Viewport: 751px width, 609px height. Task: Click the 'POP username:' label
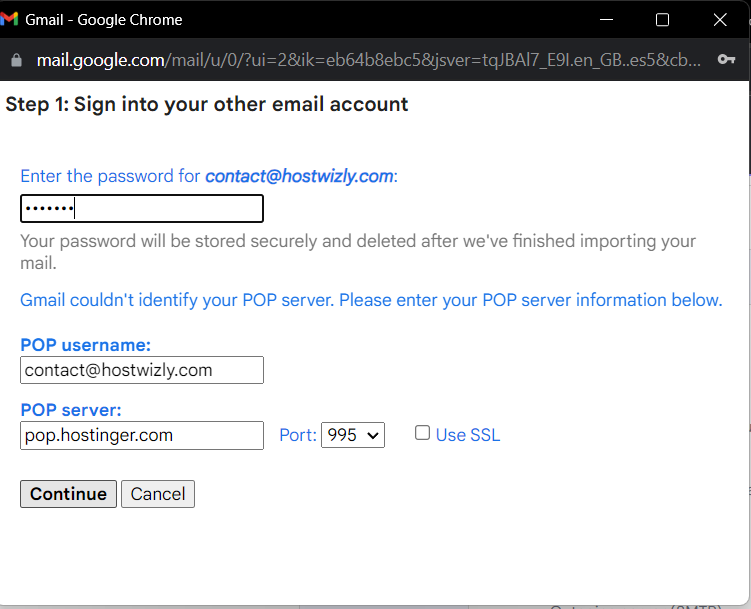coord(85,345)
